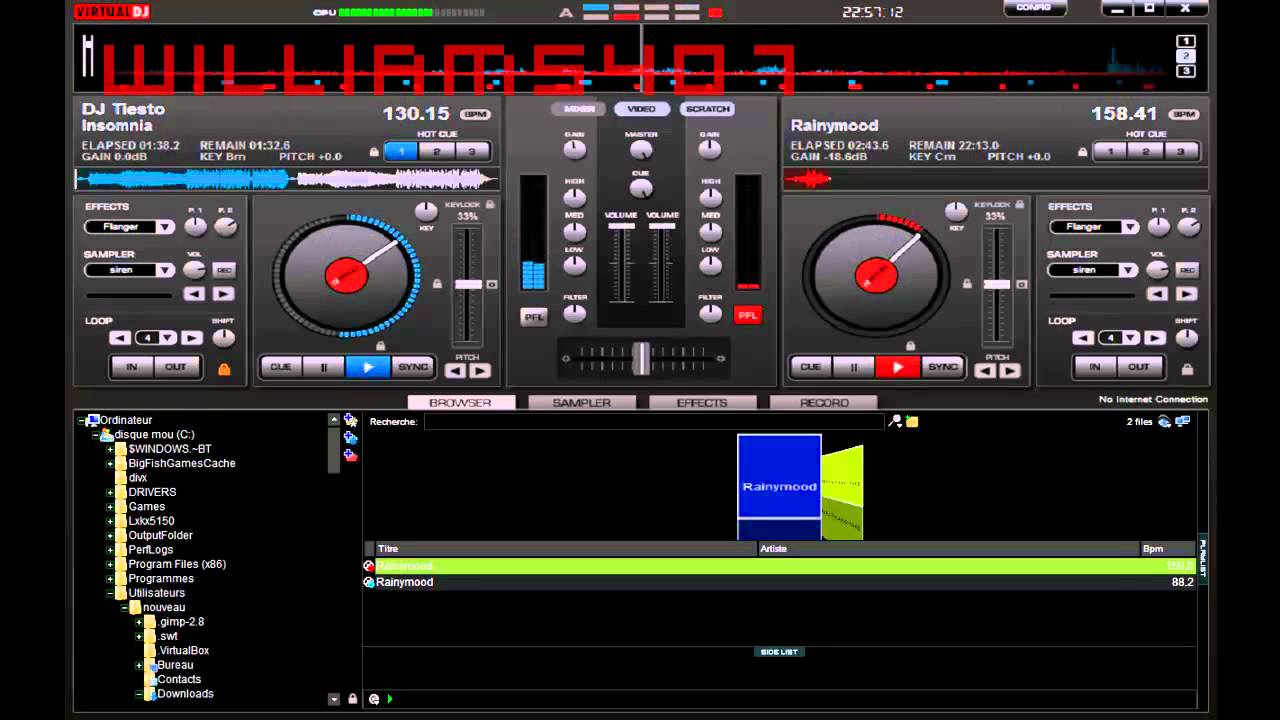
Task: Open the SAMPLER tab
Action: pos(581,403)
